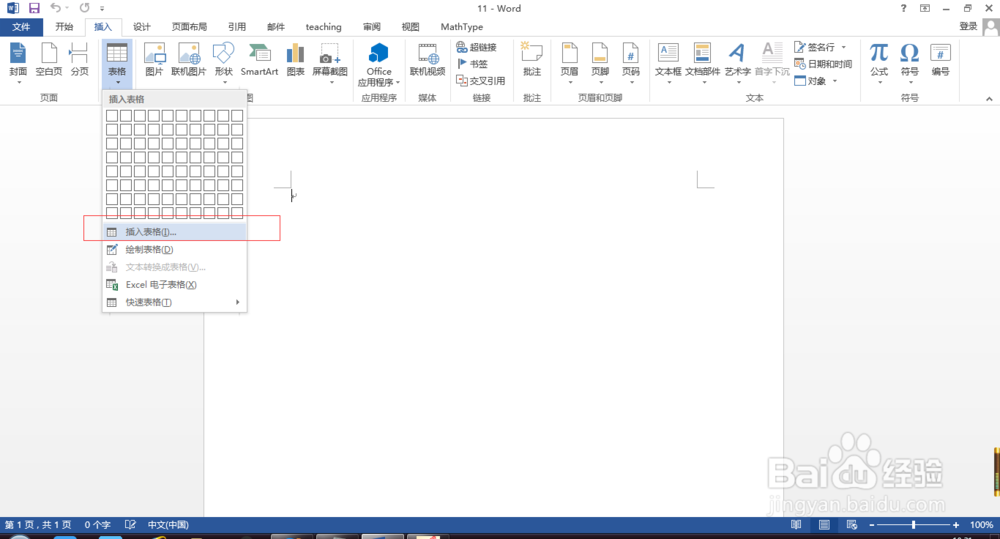The image size is (1000, 539).
Task: Open Office apps (应用程序) dropdown
Action: pyautogui.click(x=379, y=64)
